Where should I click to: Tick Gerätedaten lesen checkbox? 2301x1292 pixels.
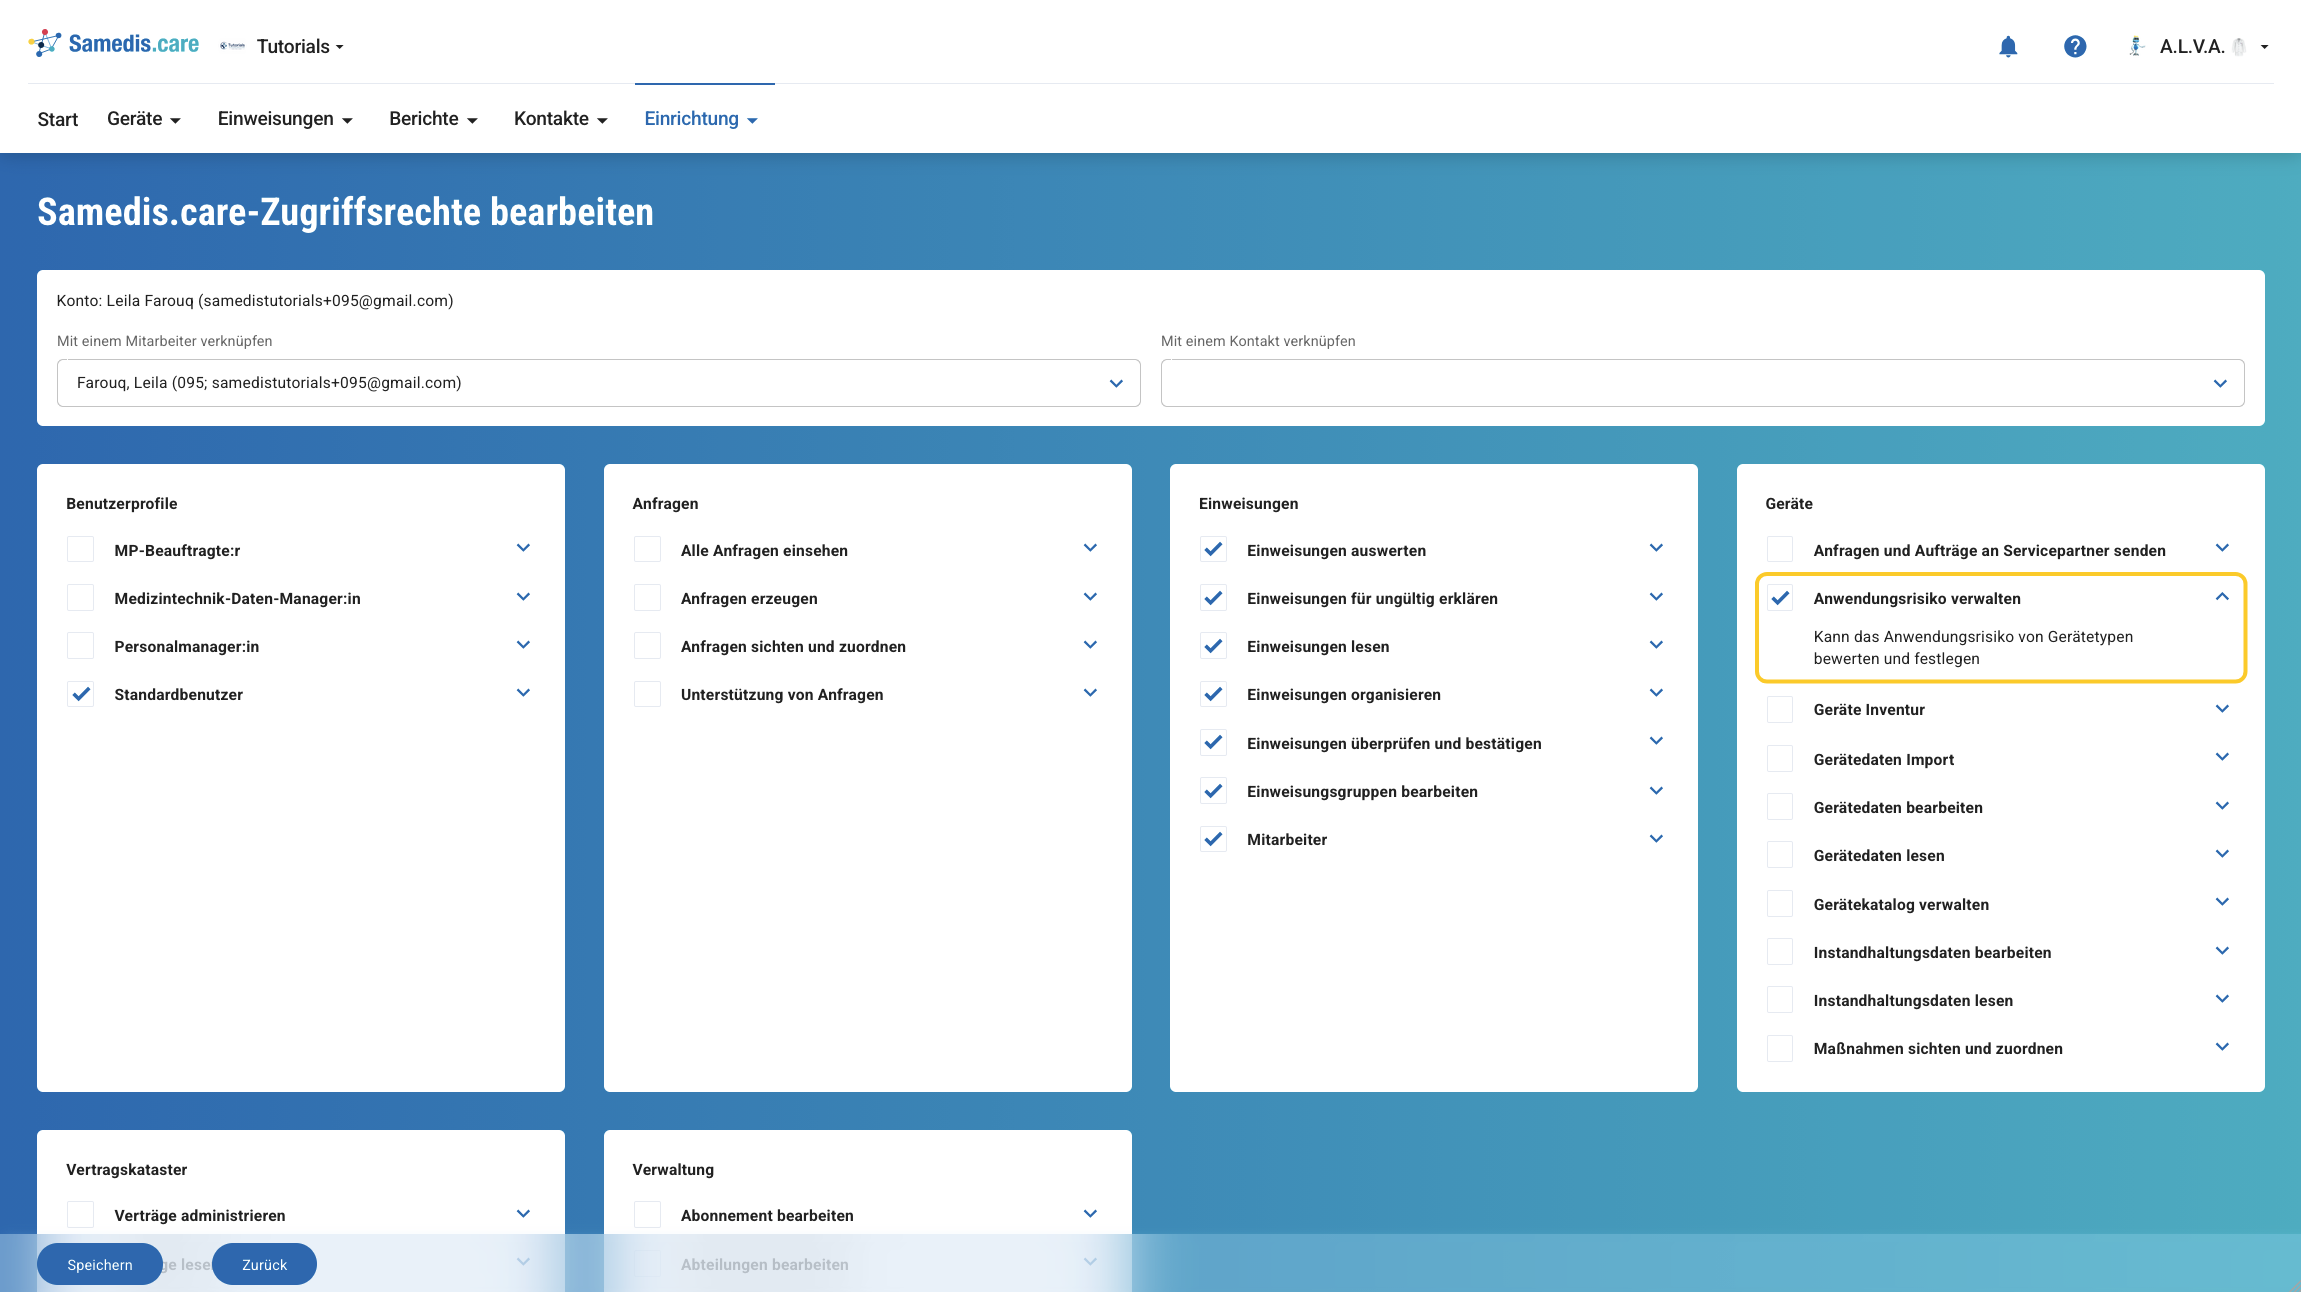pyautogui.click(x=1781, y=855)
